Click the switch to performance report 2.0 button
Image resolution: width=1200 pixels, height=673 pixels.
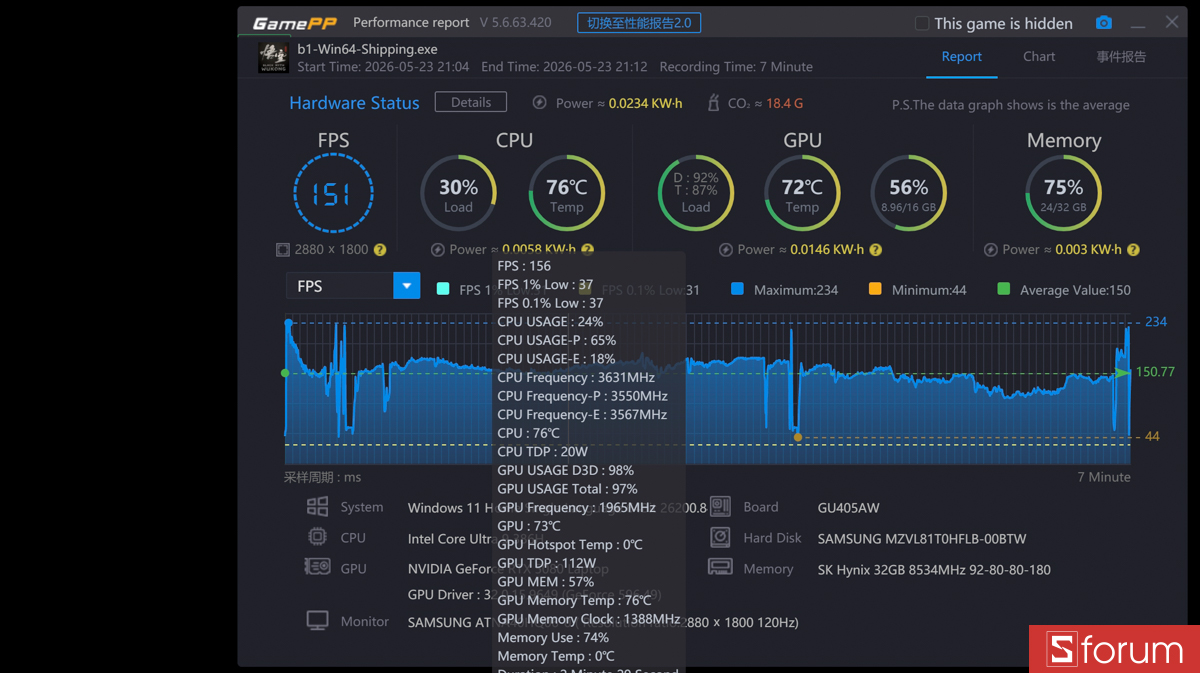pos(639,23)
